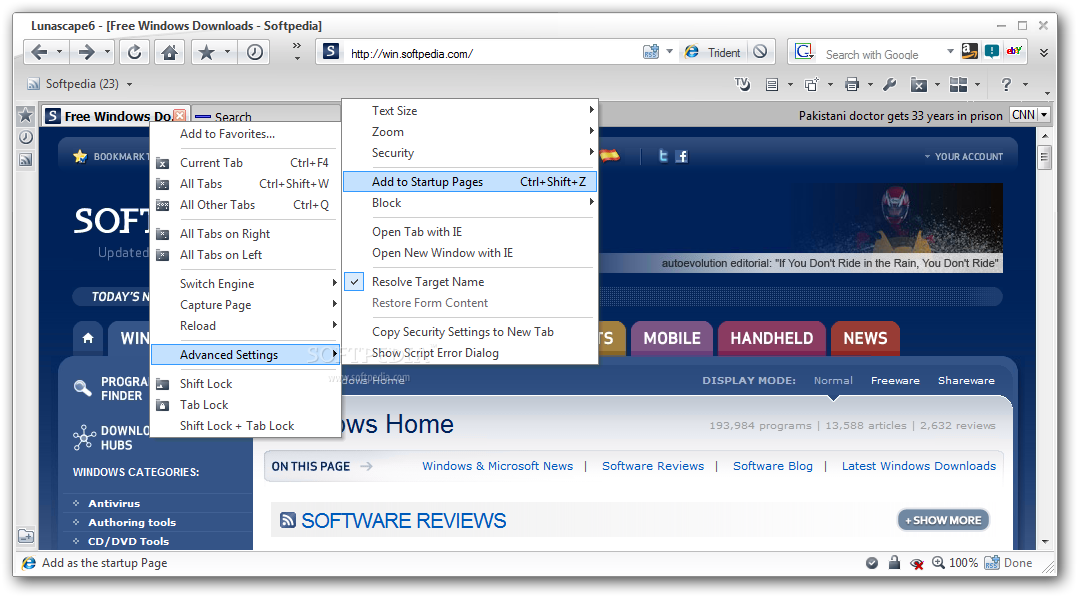Open the History clock sidebar panel
The image size is (1078, 597).
pyautogui.click(x=25, y=138)
